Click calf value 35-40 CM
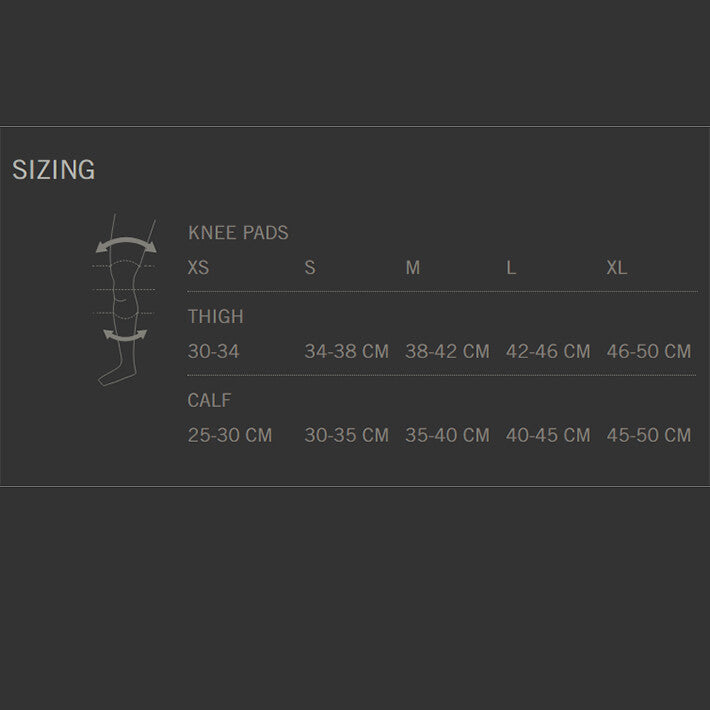The image size is (710, 710). [447, 436]
